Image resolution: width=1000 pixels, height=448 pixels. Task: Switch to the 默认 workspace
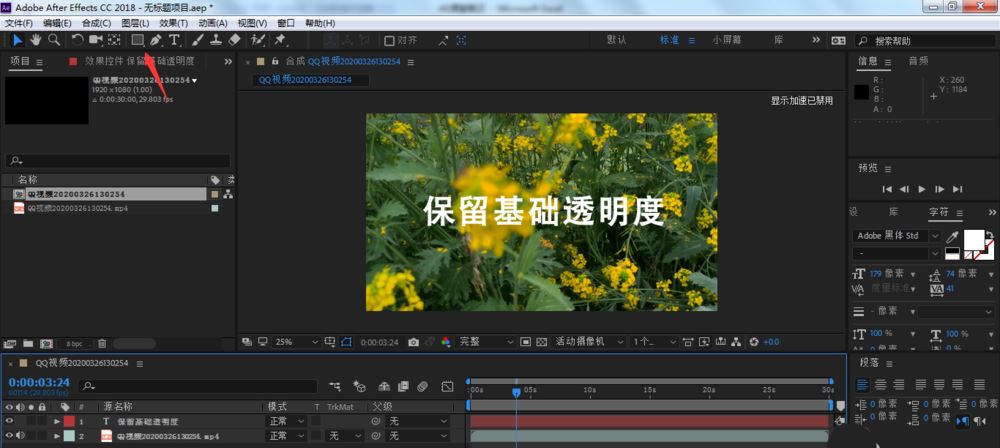click(617, 40)
